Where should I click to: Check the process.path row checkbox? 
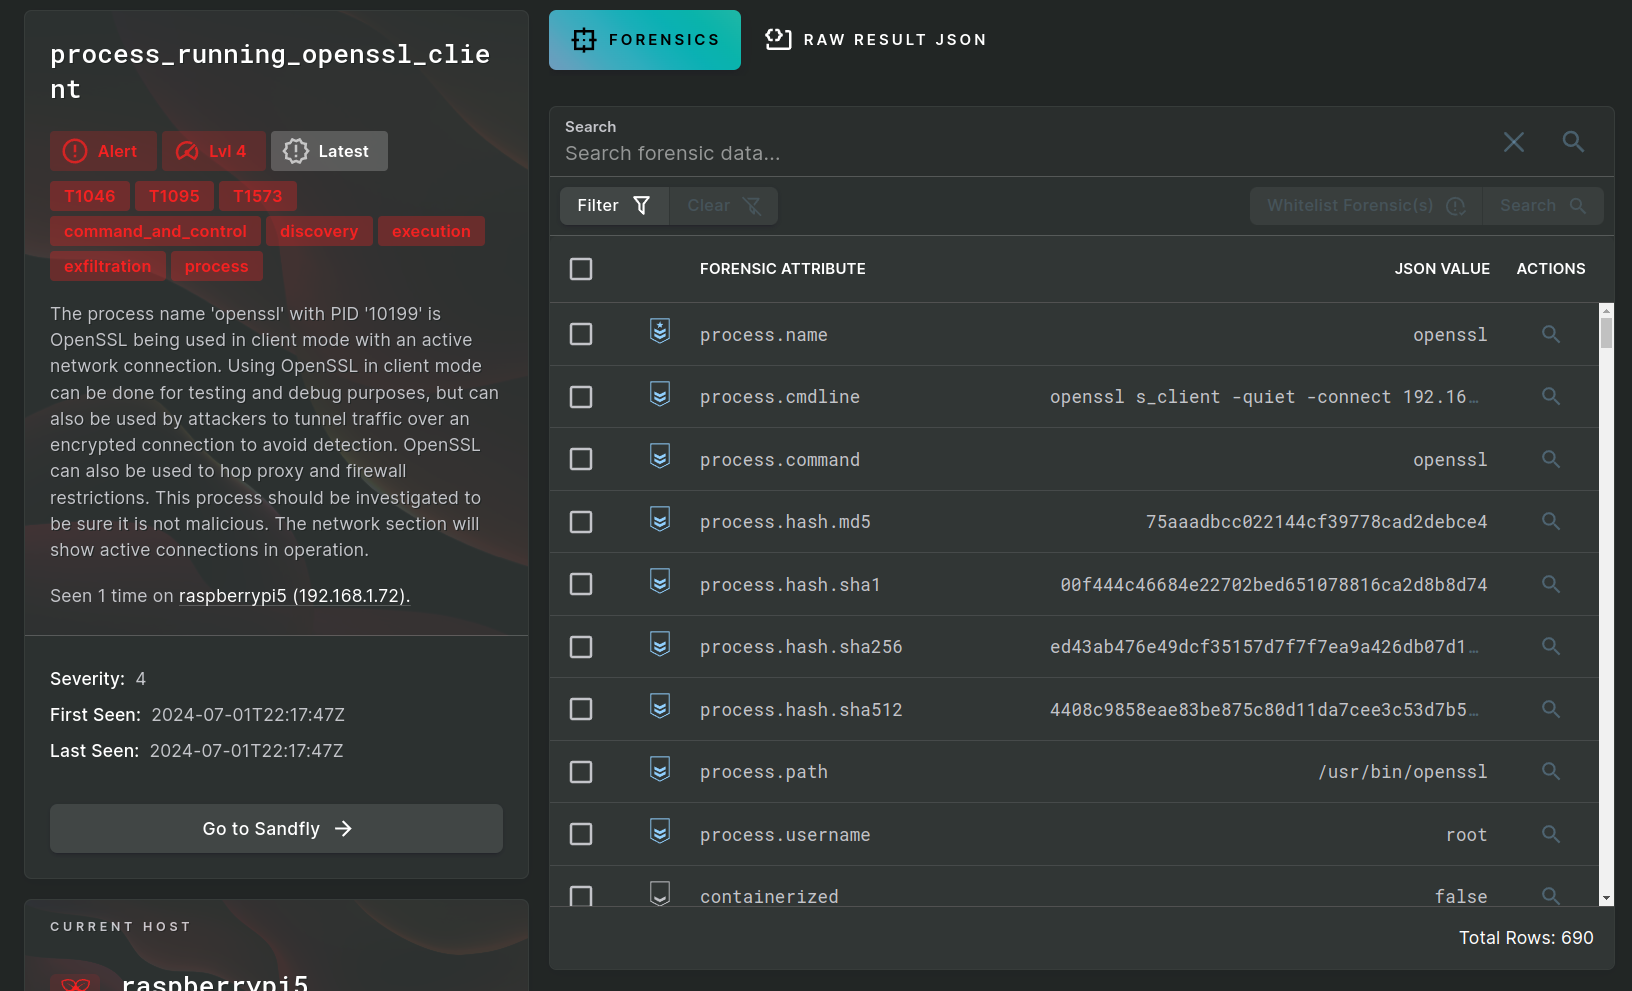coord(581,772)
